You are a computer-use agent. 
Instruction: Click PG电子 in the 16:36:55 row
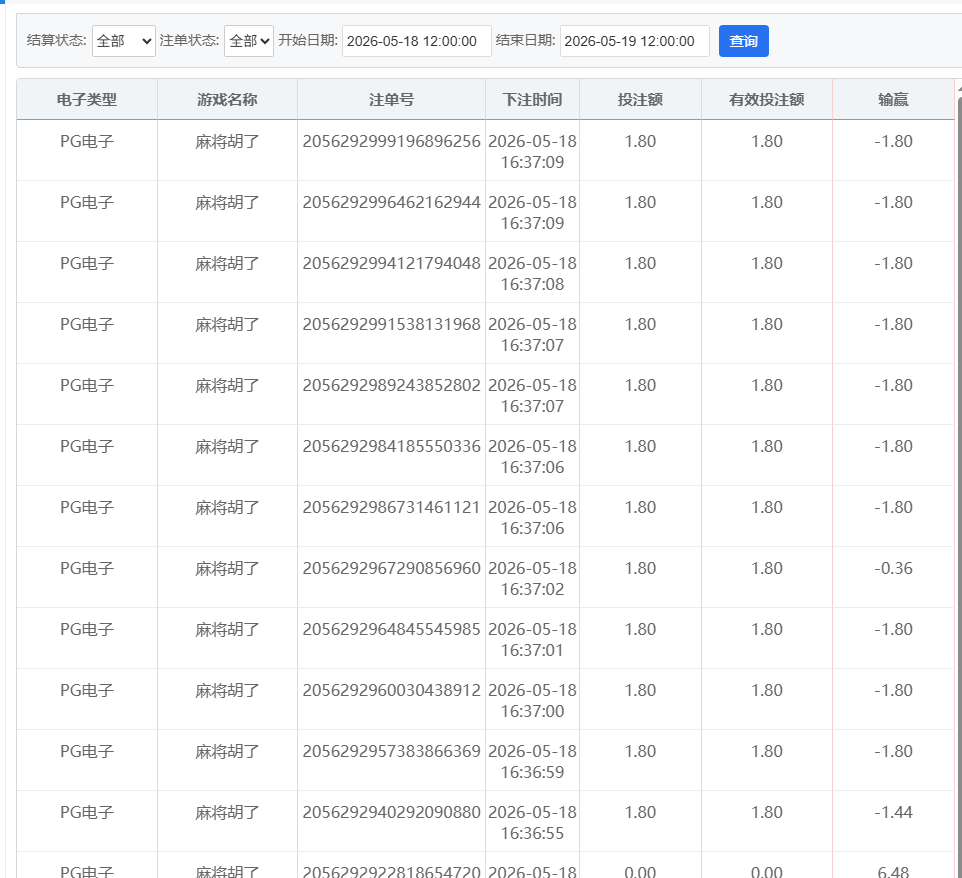(x=87, y=812)
